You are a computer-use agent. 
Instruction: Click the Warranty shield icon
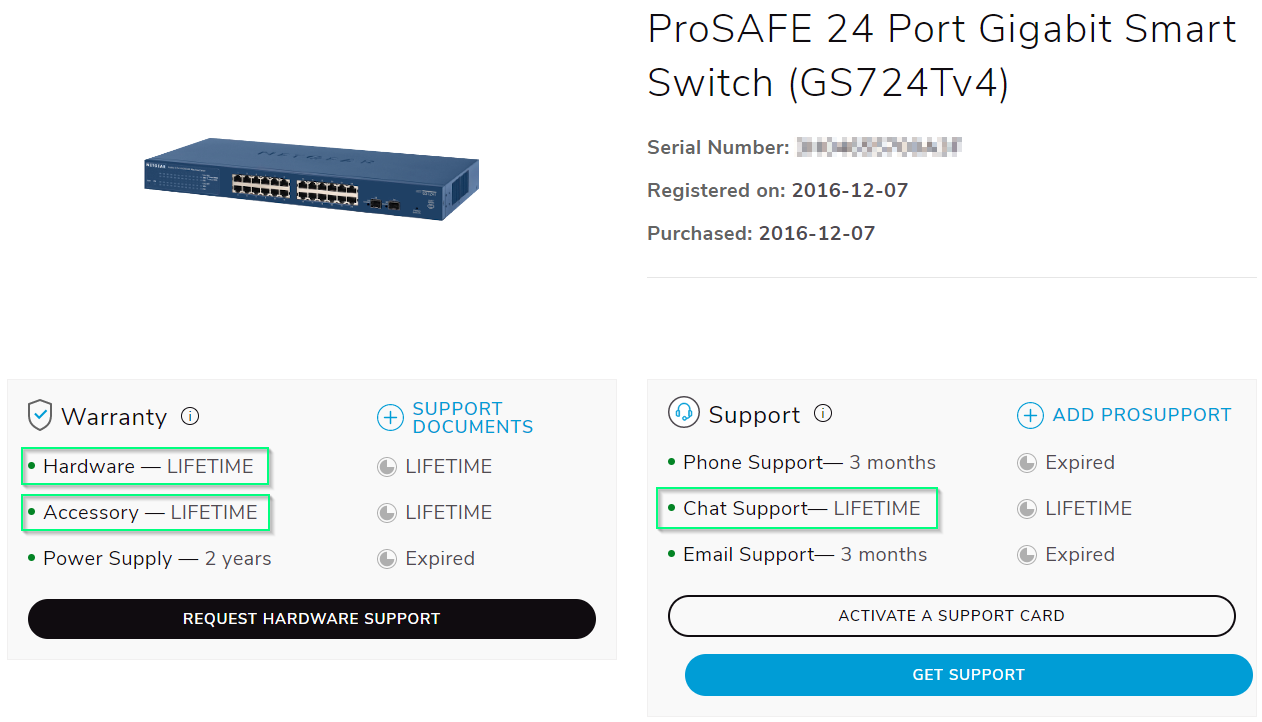(40, 415)
